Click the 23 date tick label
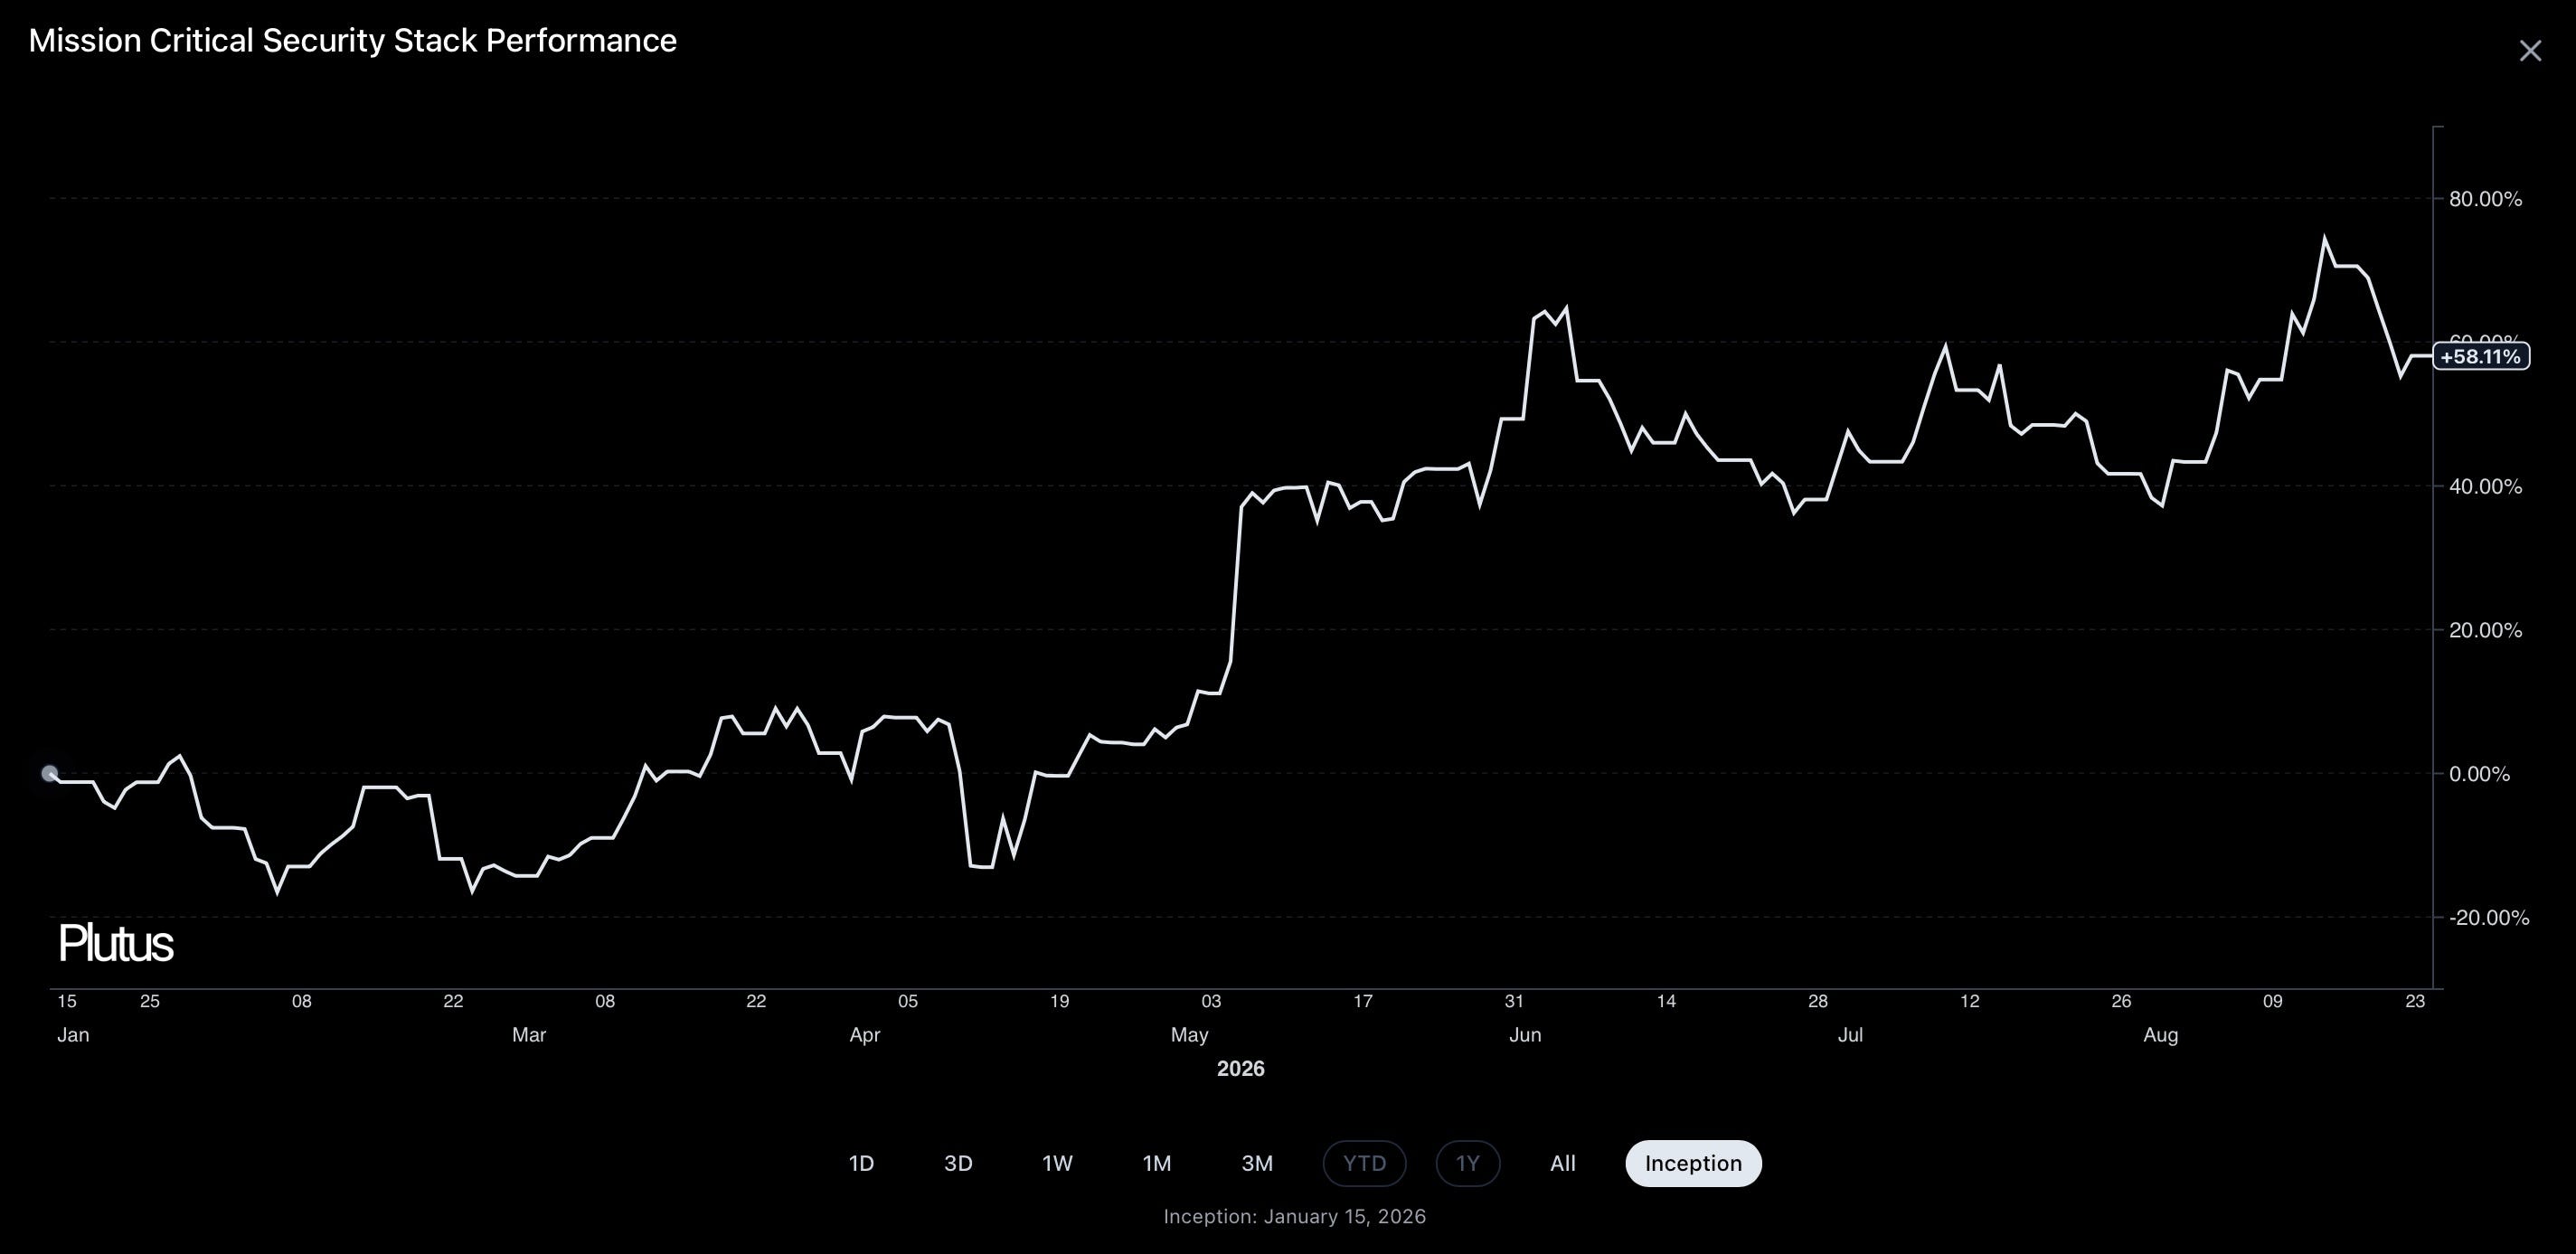The height and width of the screenshot is (1254, 2576). pos(2415,1001)
